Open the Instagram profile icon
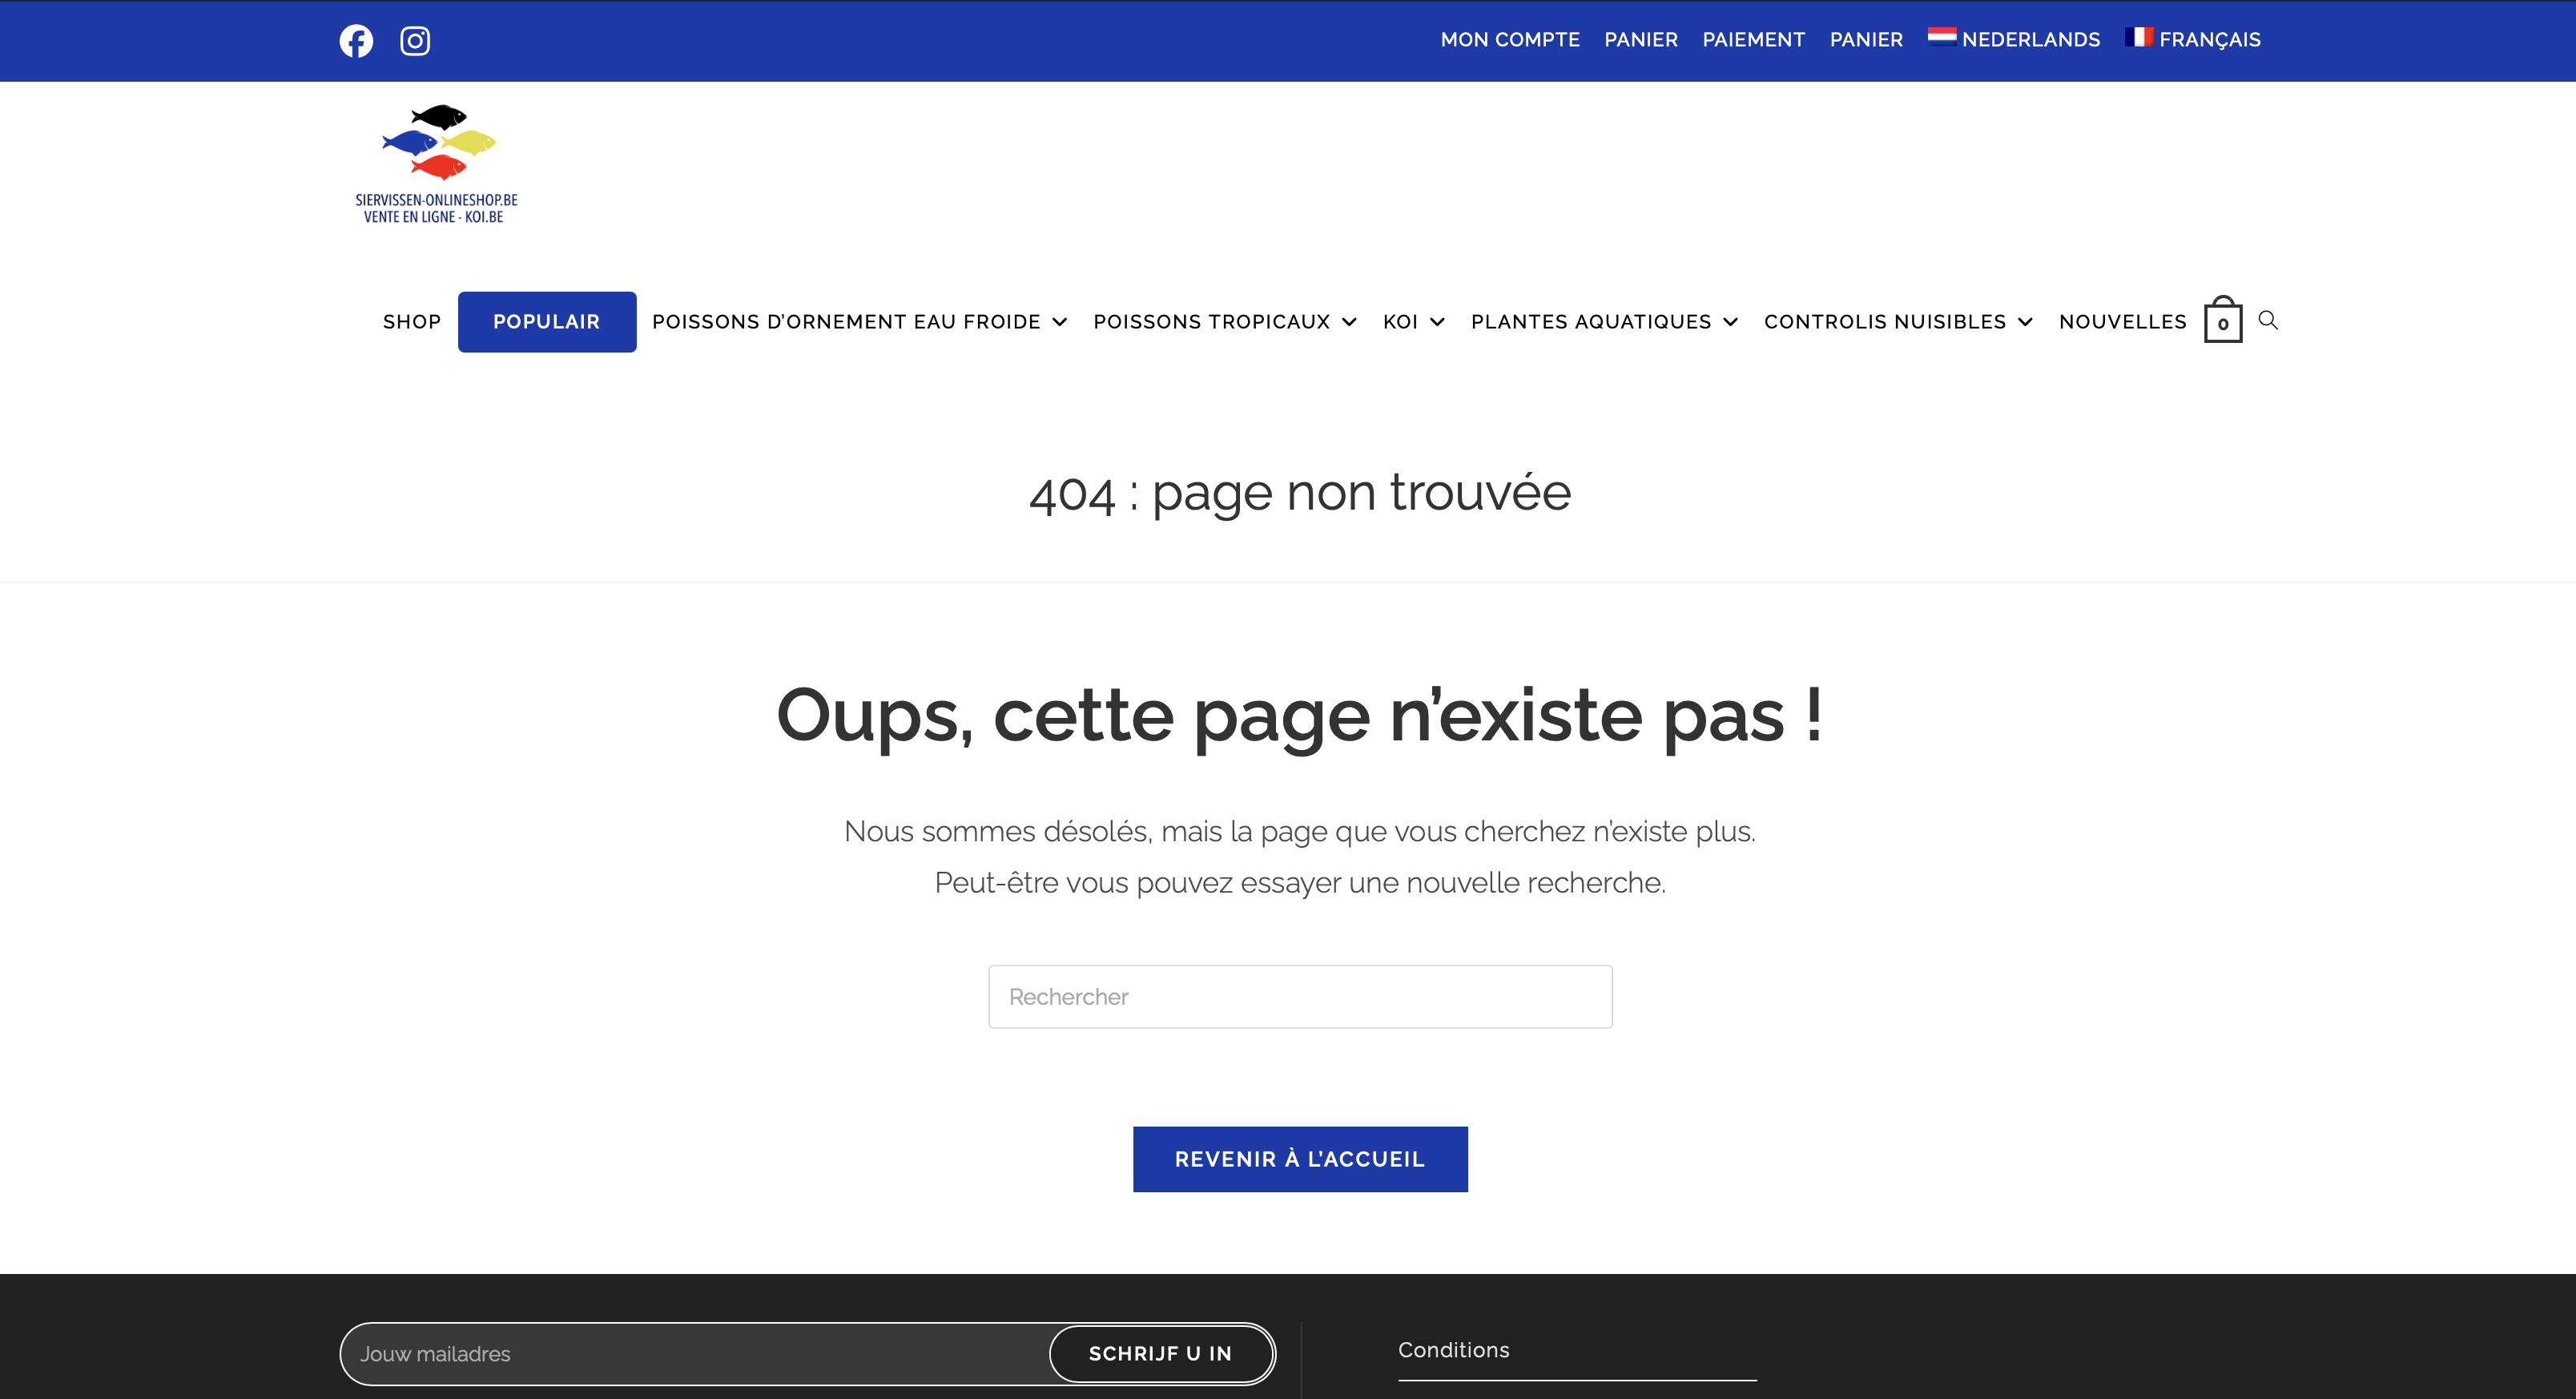Image resolution: width=2576 pixels, height=1399 pixels. [415, 40]
